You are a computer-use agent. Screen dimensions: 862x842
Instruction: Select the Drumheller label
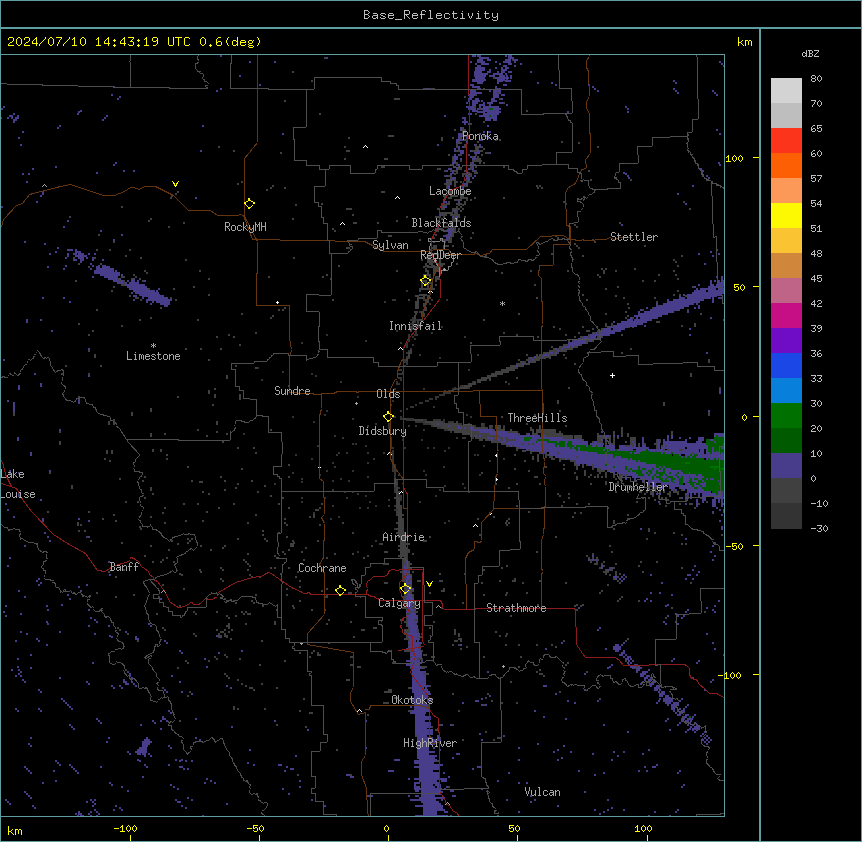[638, 487]
